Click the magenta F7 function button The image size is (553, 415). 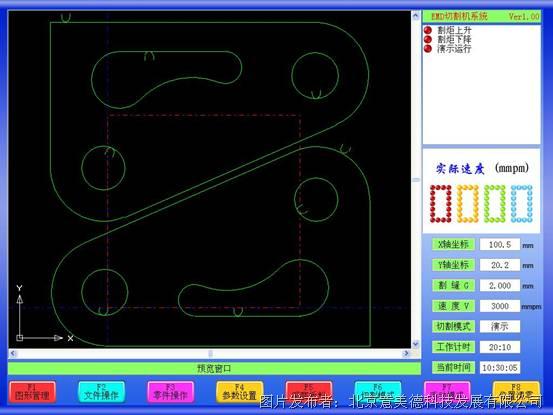[x=447, y=392]
